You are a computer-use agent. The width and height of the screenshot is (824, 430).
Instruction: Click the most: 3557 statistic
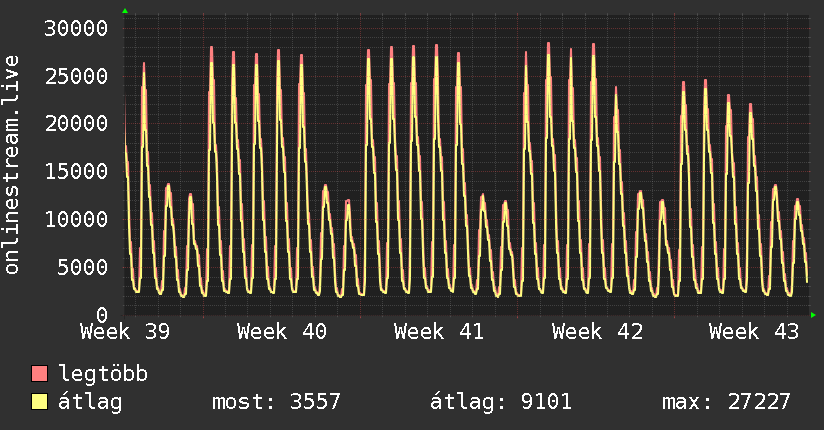point(276,402)
